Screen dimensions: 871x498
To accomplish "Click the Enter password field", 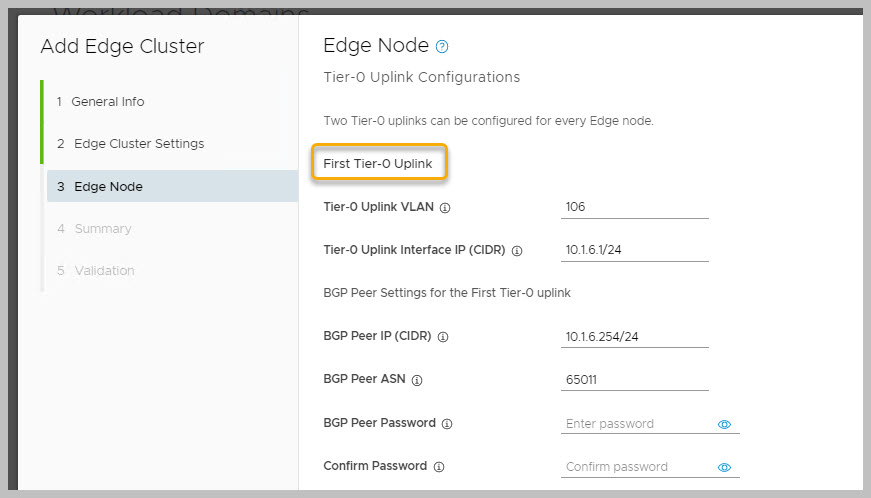I will 636,424.
